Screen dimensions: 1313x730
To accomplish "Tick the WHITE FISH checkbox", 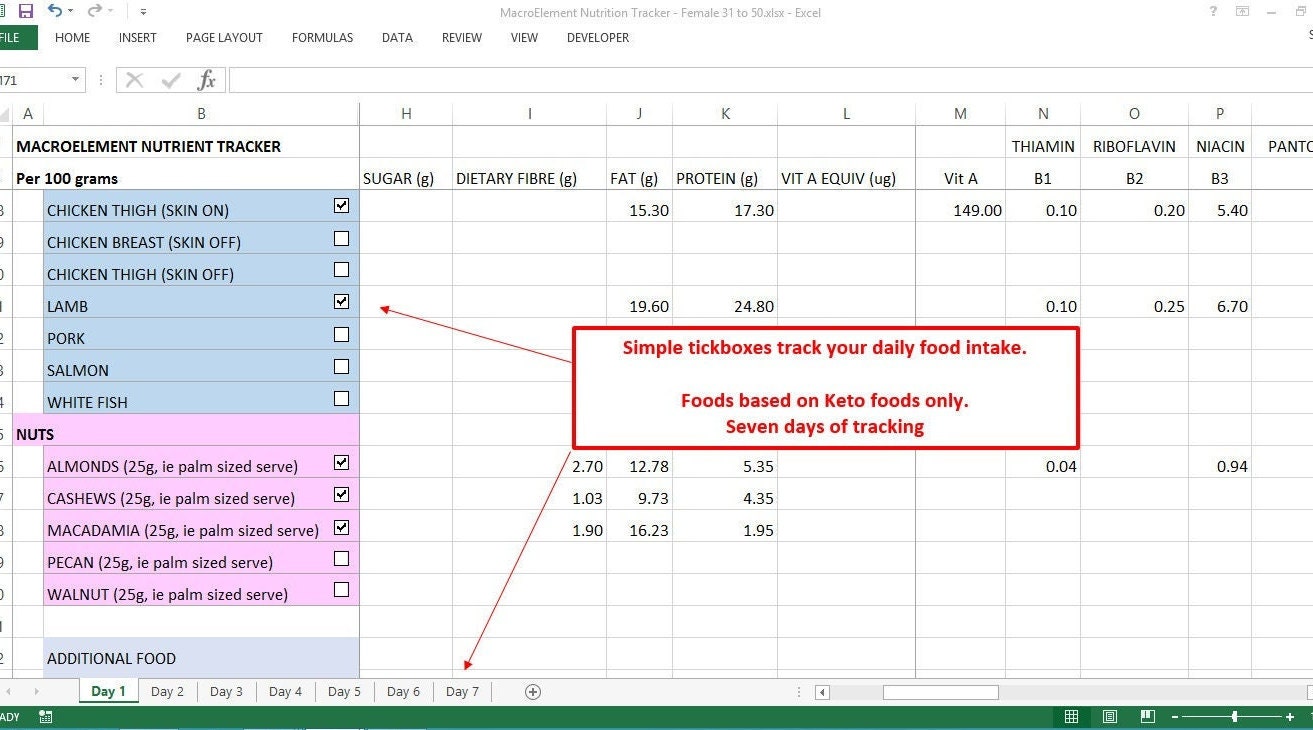I will point(341,398).
